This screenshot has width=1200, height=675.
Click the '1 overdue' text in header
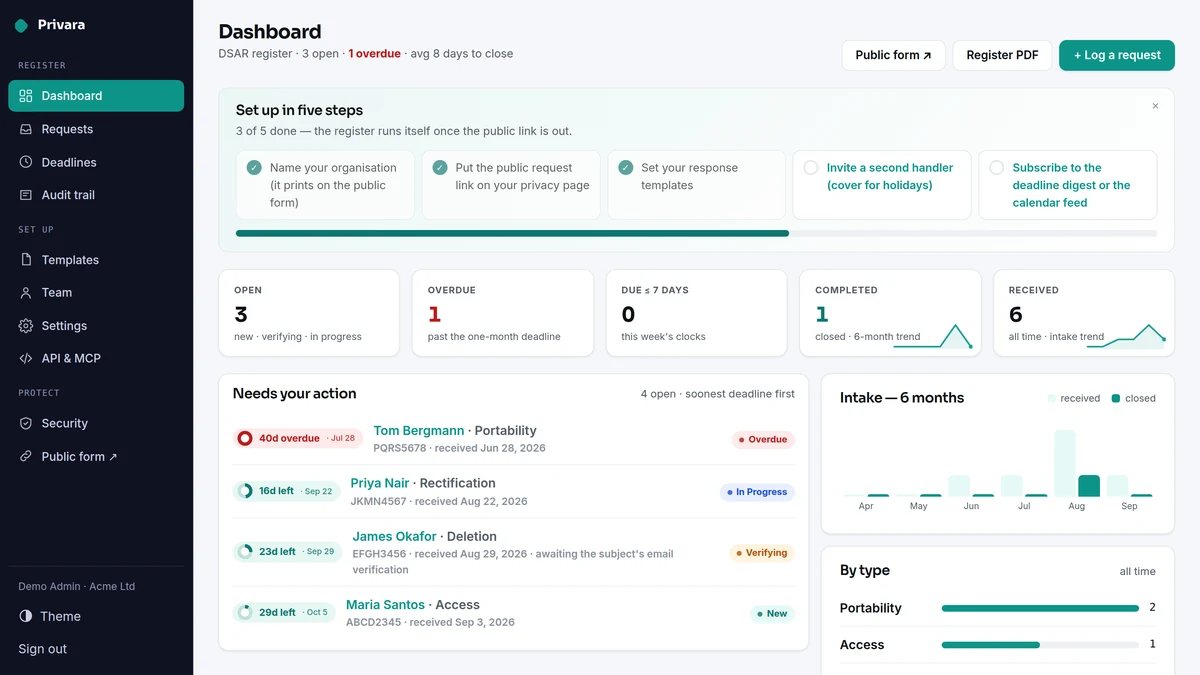(x=375, y=54)
